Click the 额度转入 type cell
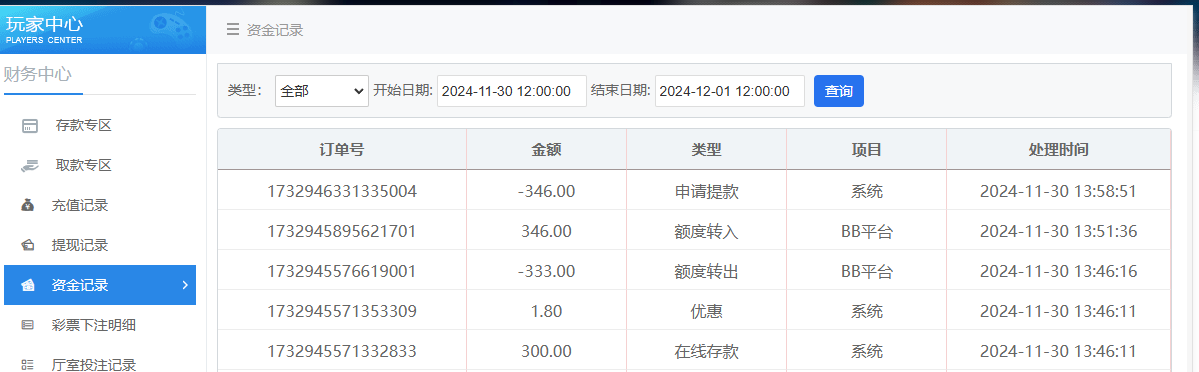This screenshot has height=372, width=1199. [706, 231]
